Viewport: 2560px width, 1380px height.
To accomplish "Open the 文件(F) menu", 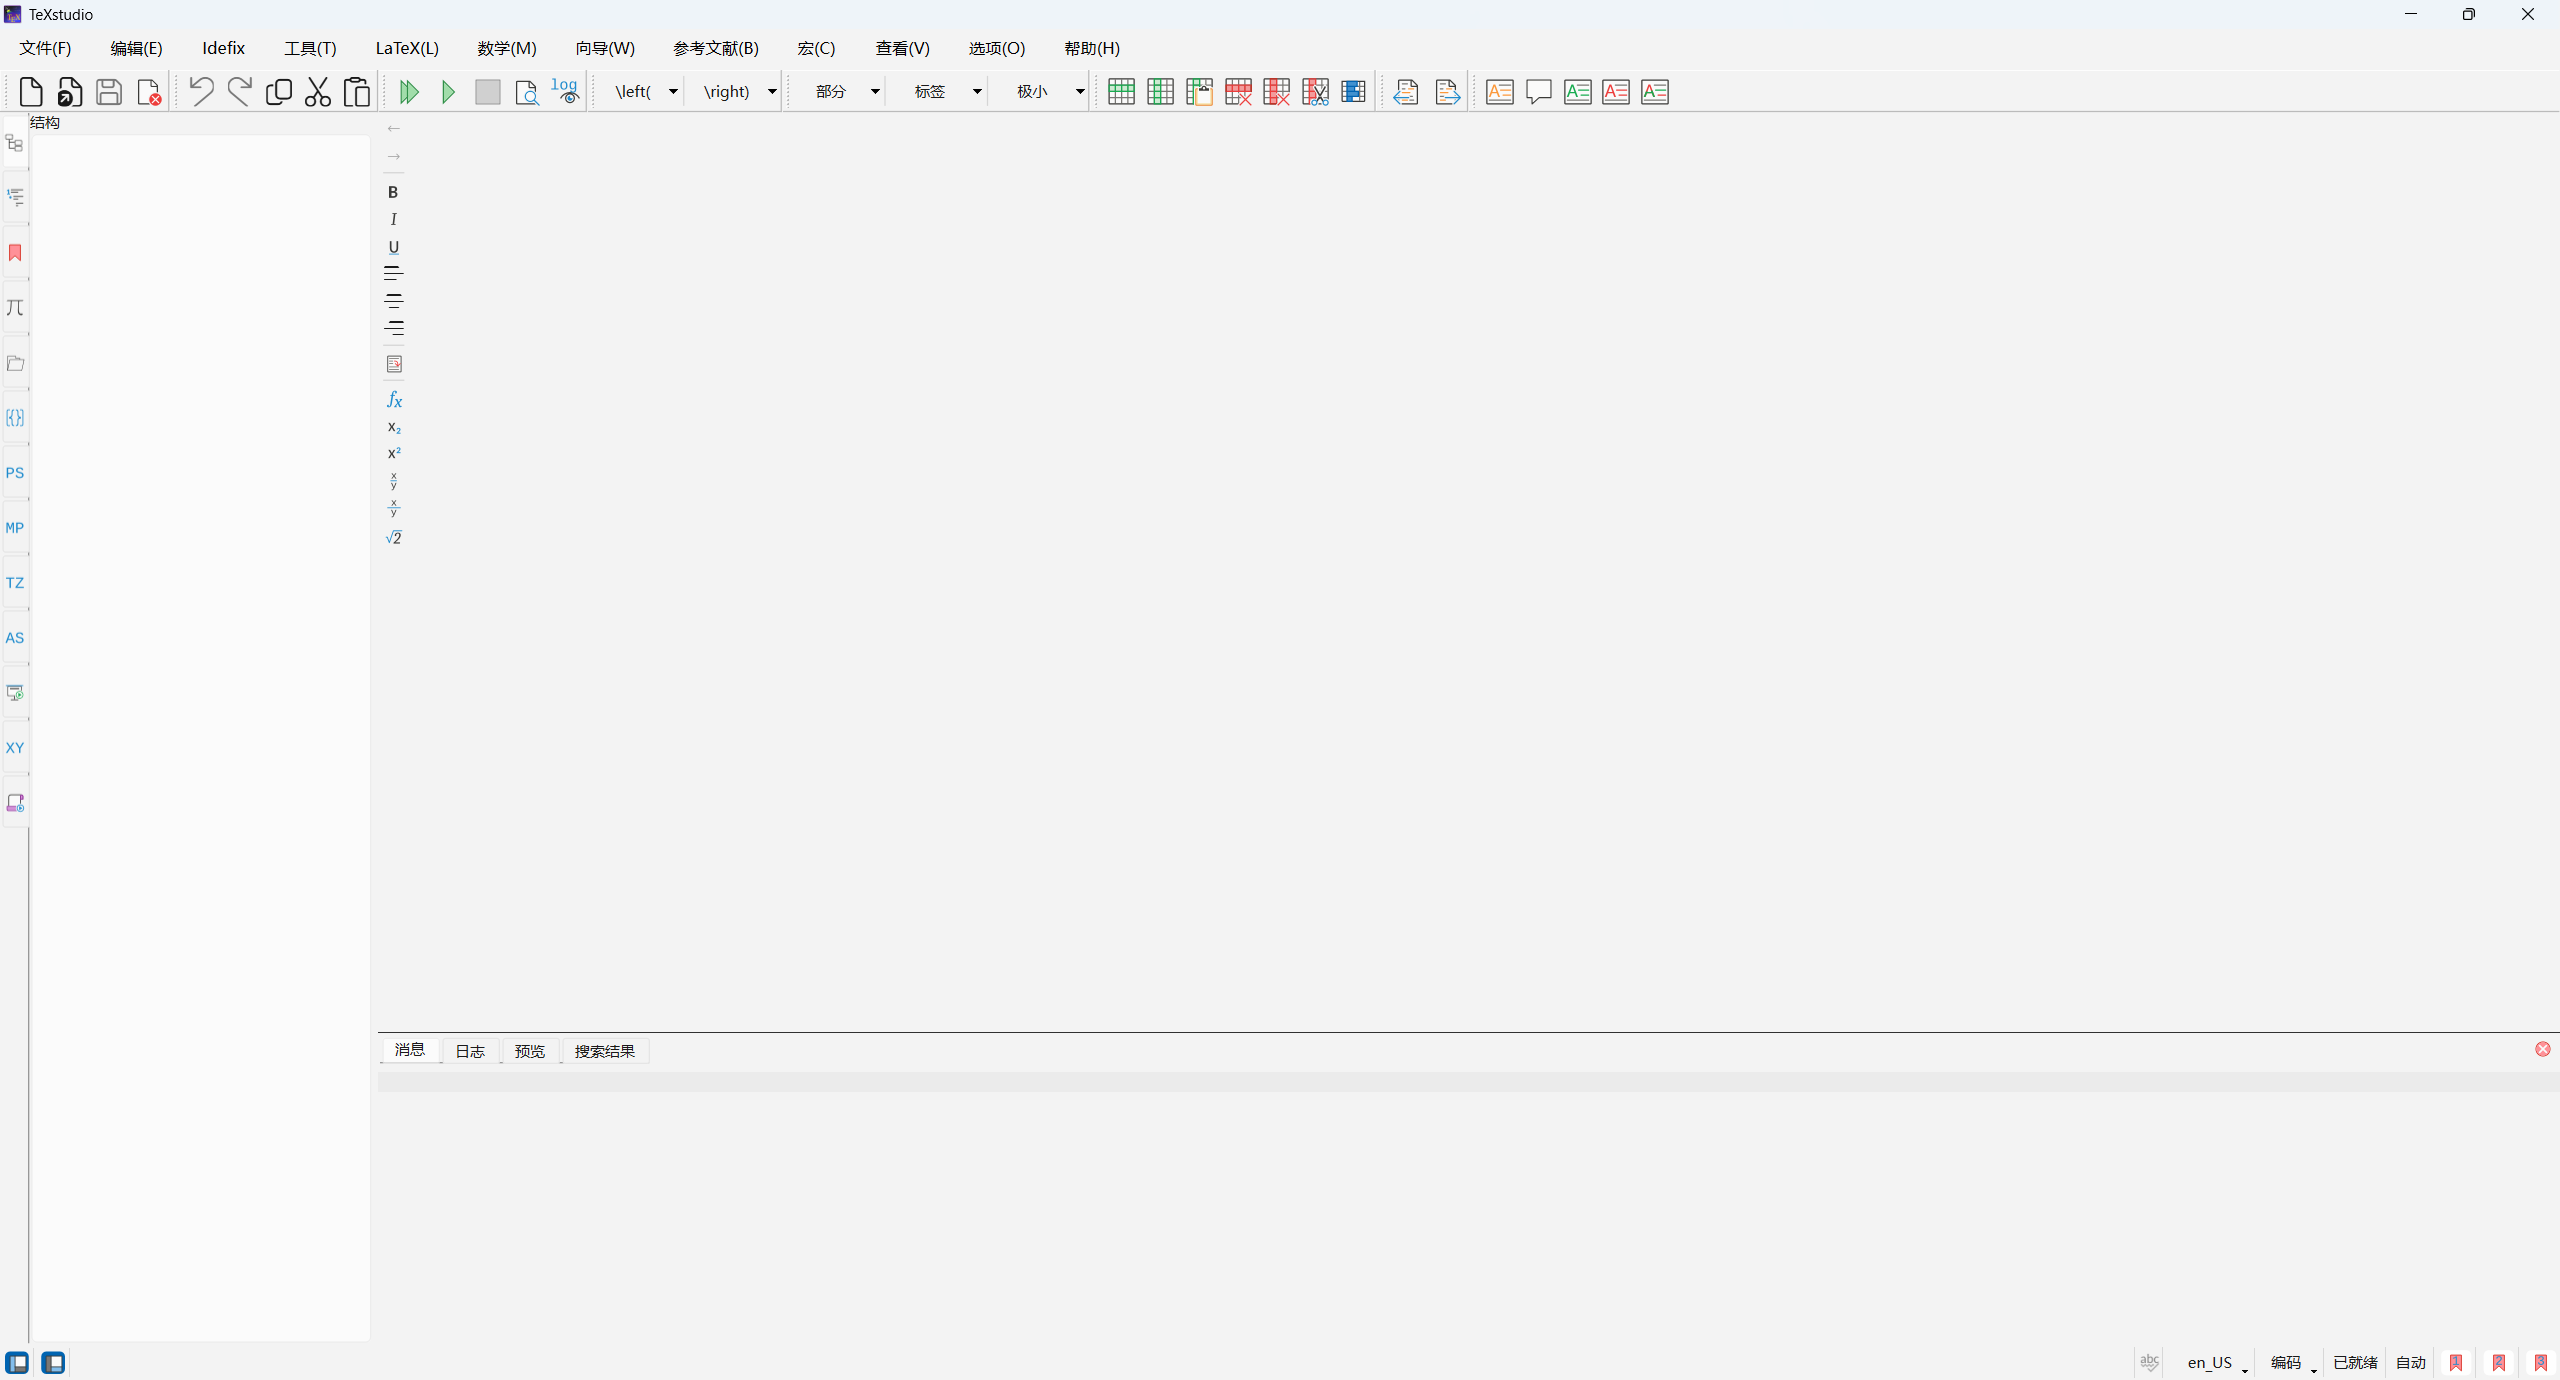I will point(45,48).
